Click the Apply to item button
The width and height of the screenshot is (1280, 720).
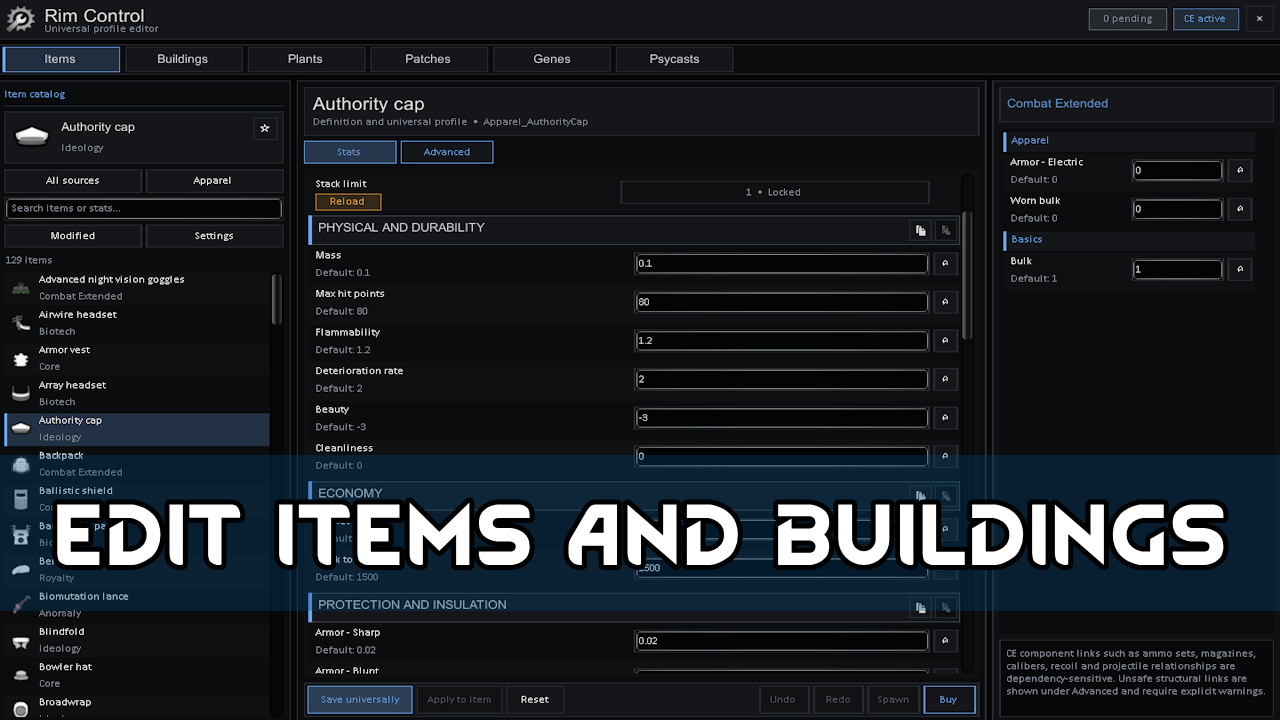click(460, 700)
